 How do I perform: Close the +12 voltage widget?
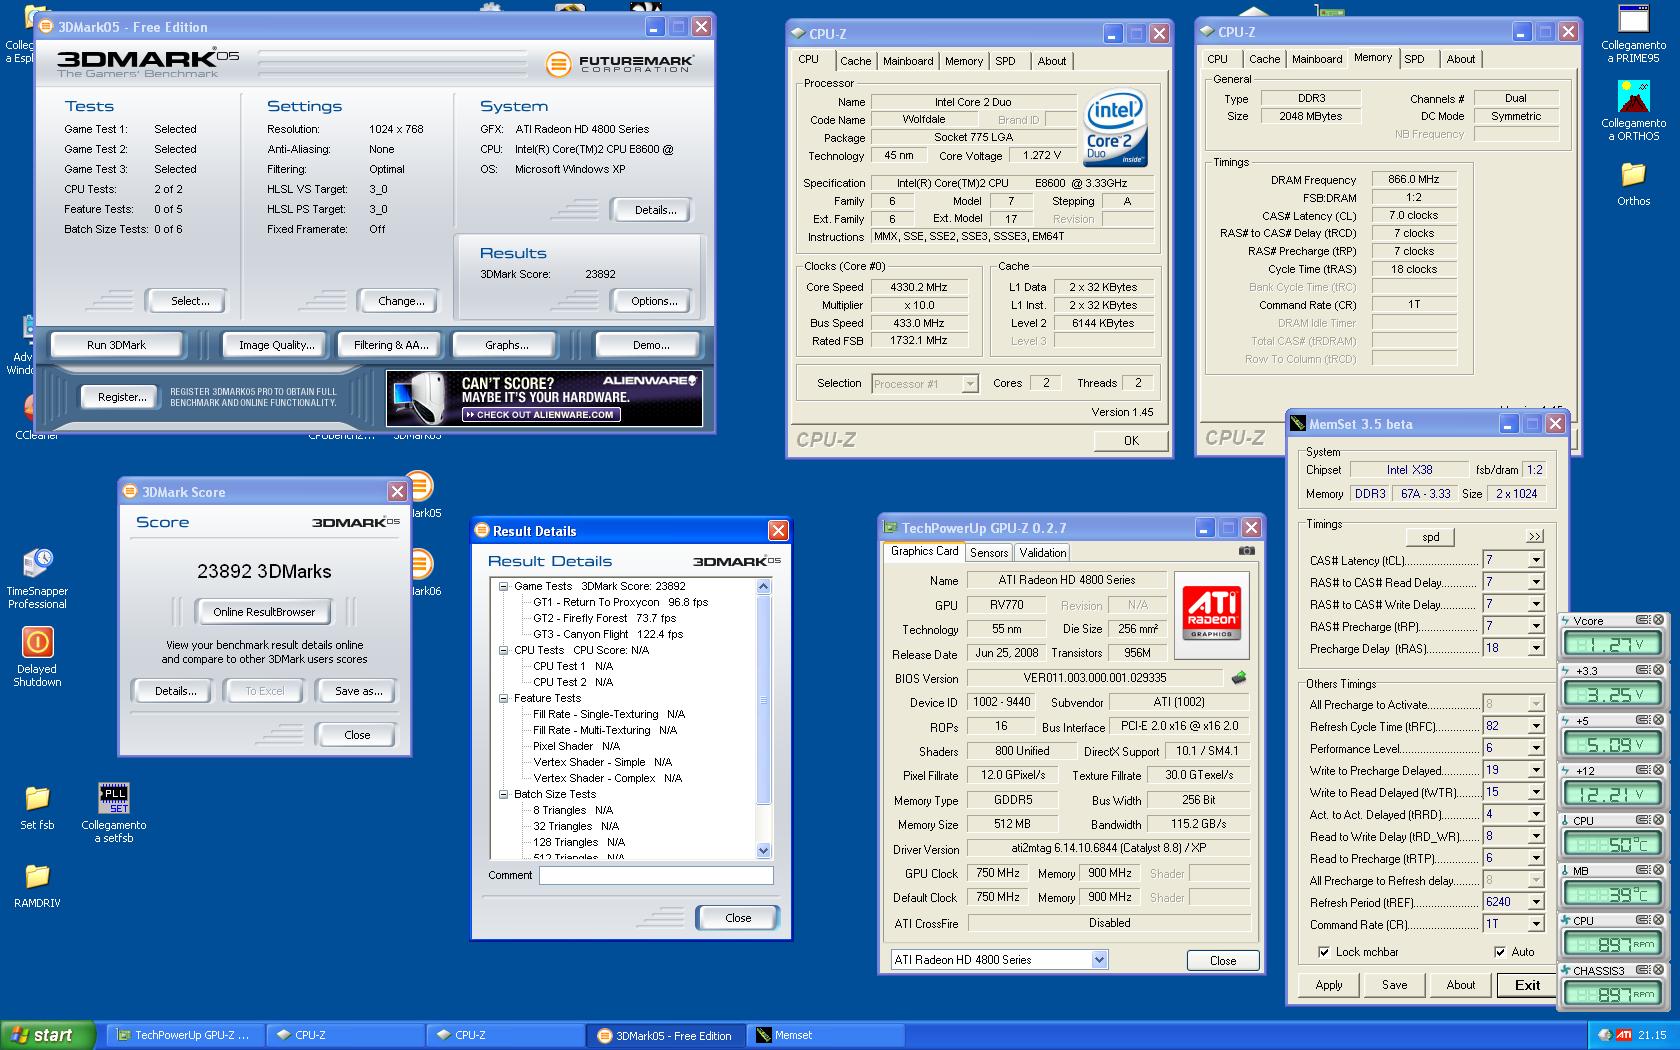(x=1659, y=770)
